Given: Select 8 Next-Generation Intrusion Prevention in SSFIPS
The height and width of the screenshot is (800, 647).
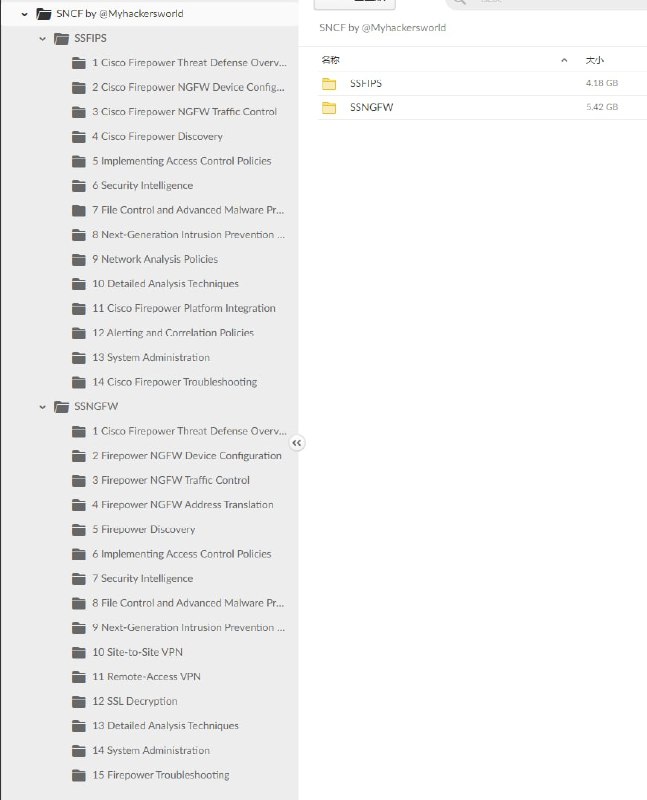Looking at the screenshot, I should tap(188, 234).
